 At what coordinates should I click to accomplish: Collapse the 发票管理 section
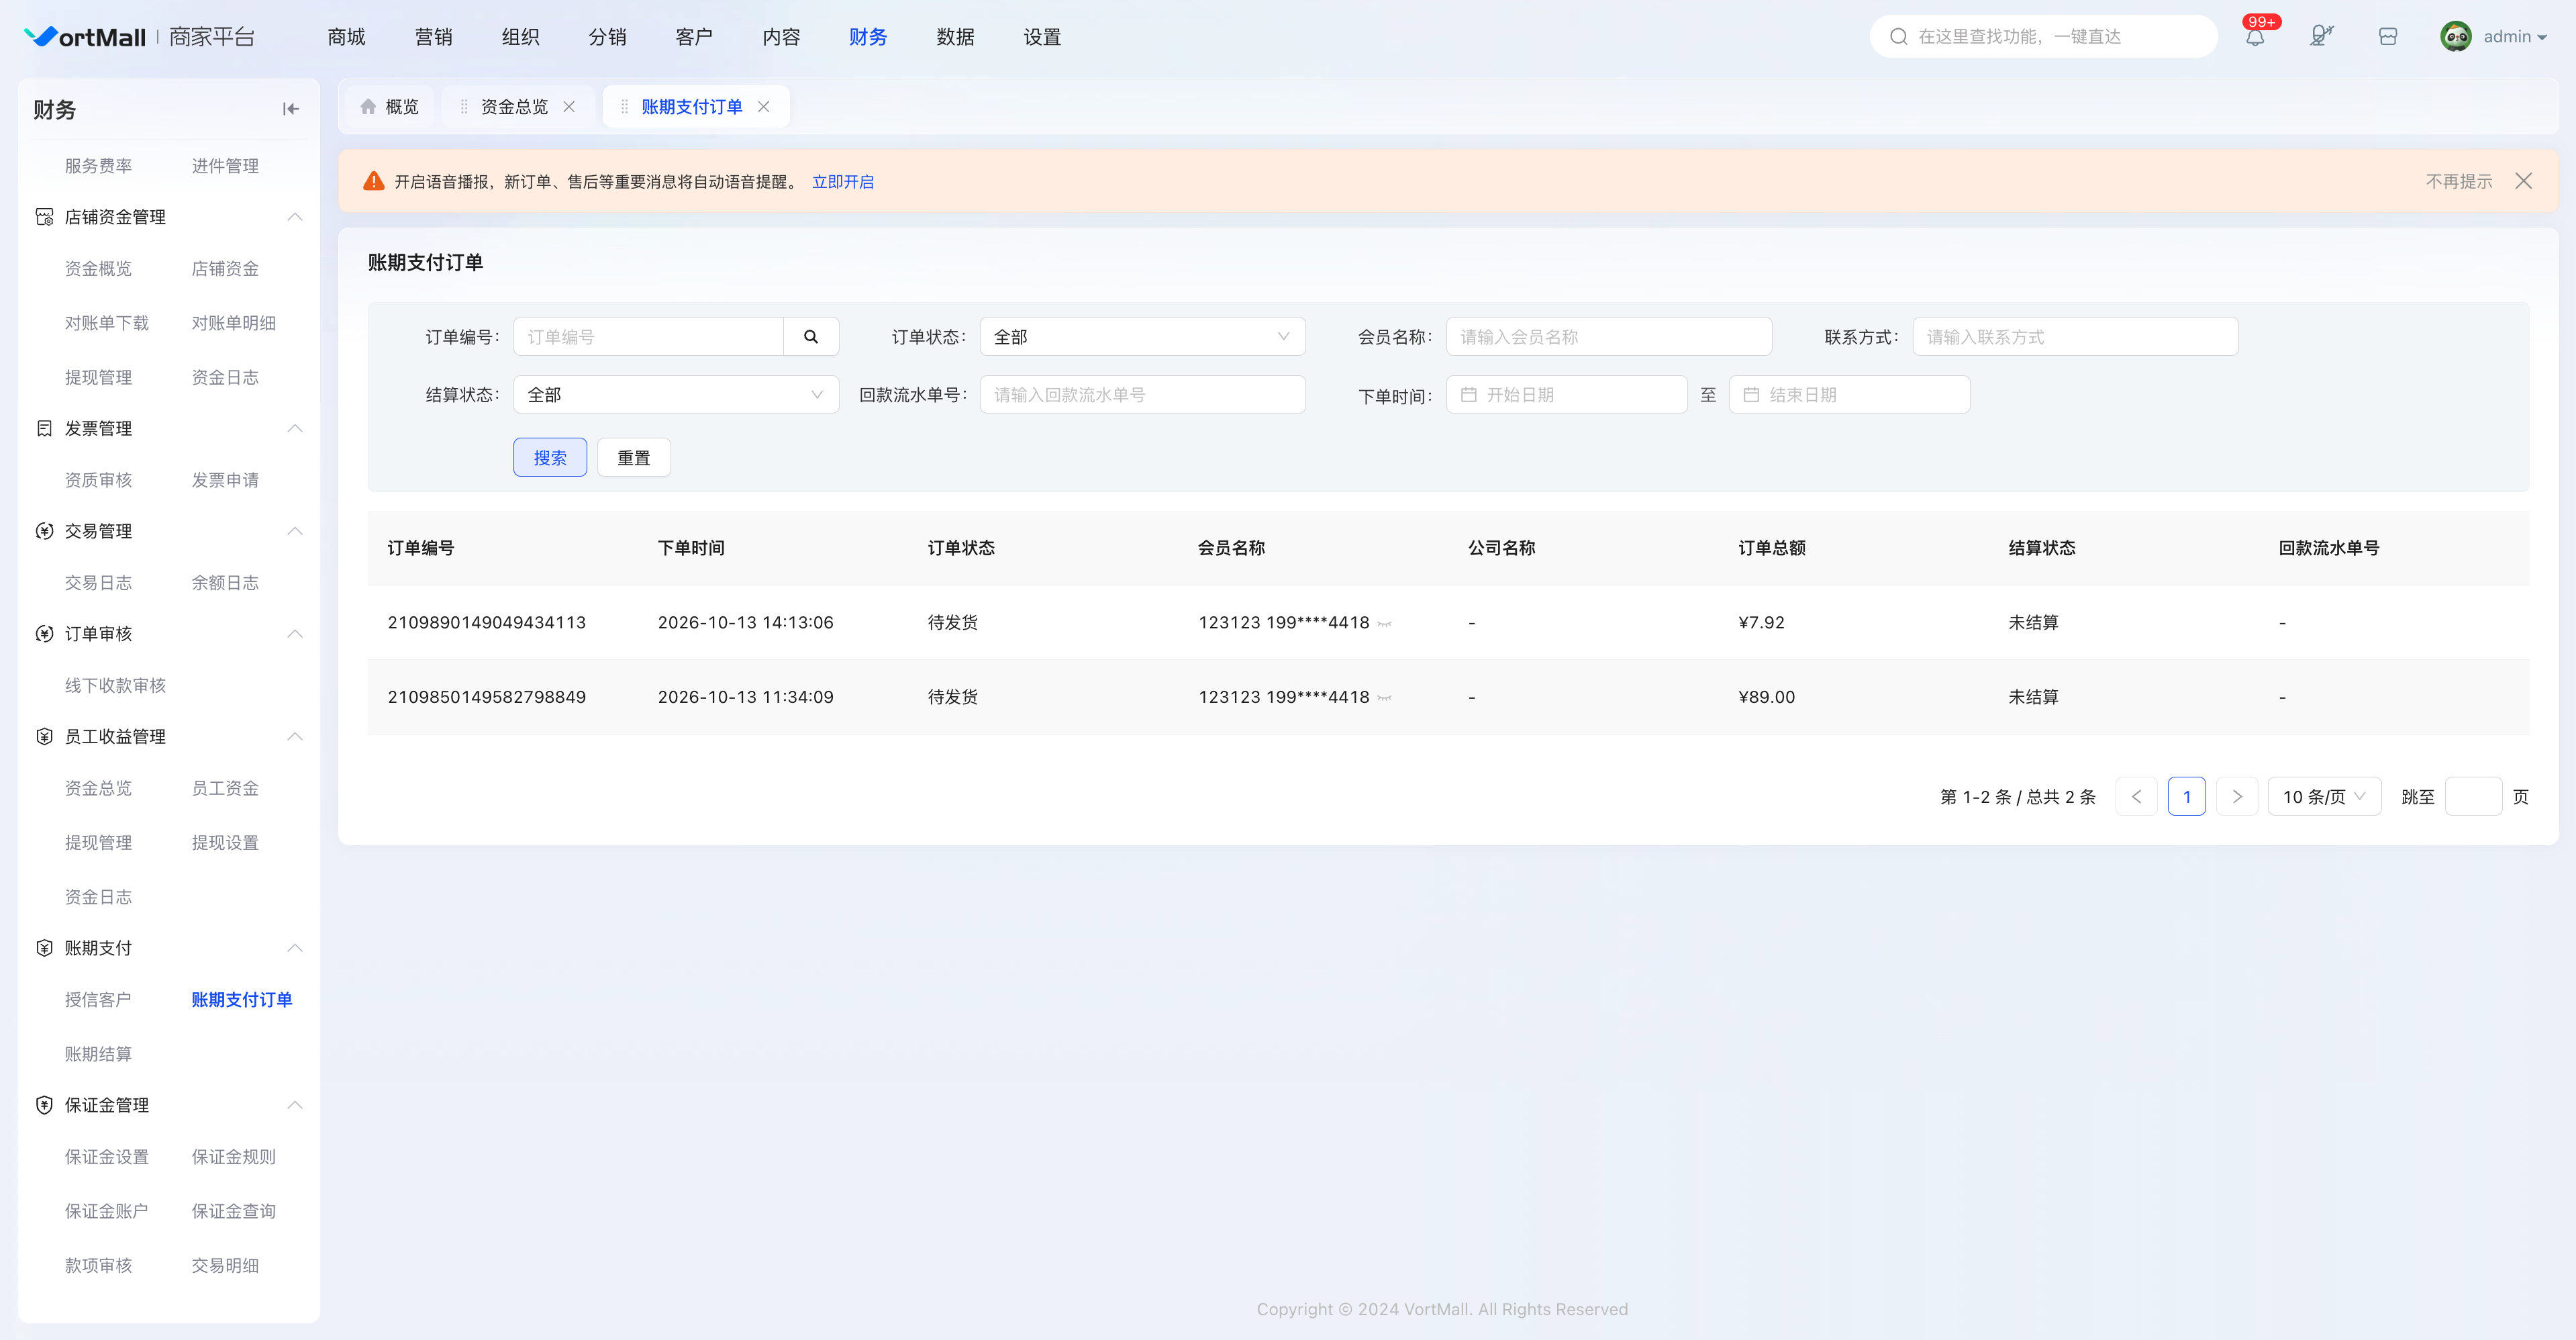(x=295, y=428)
